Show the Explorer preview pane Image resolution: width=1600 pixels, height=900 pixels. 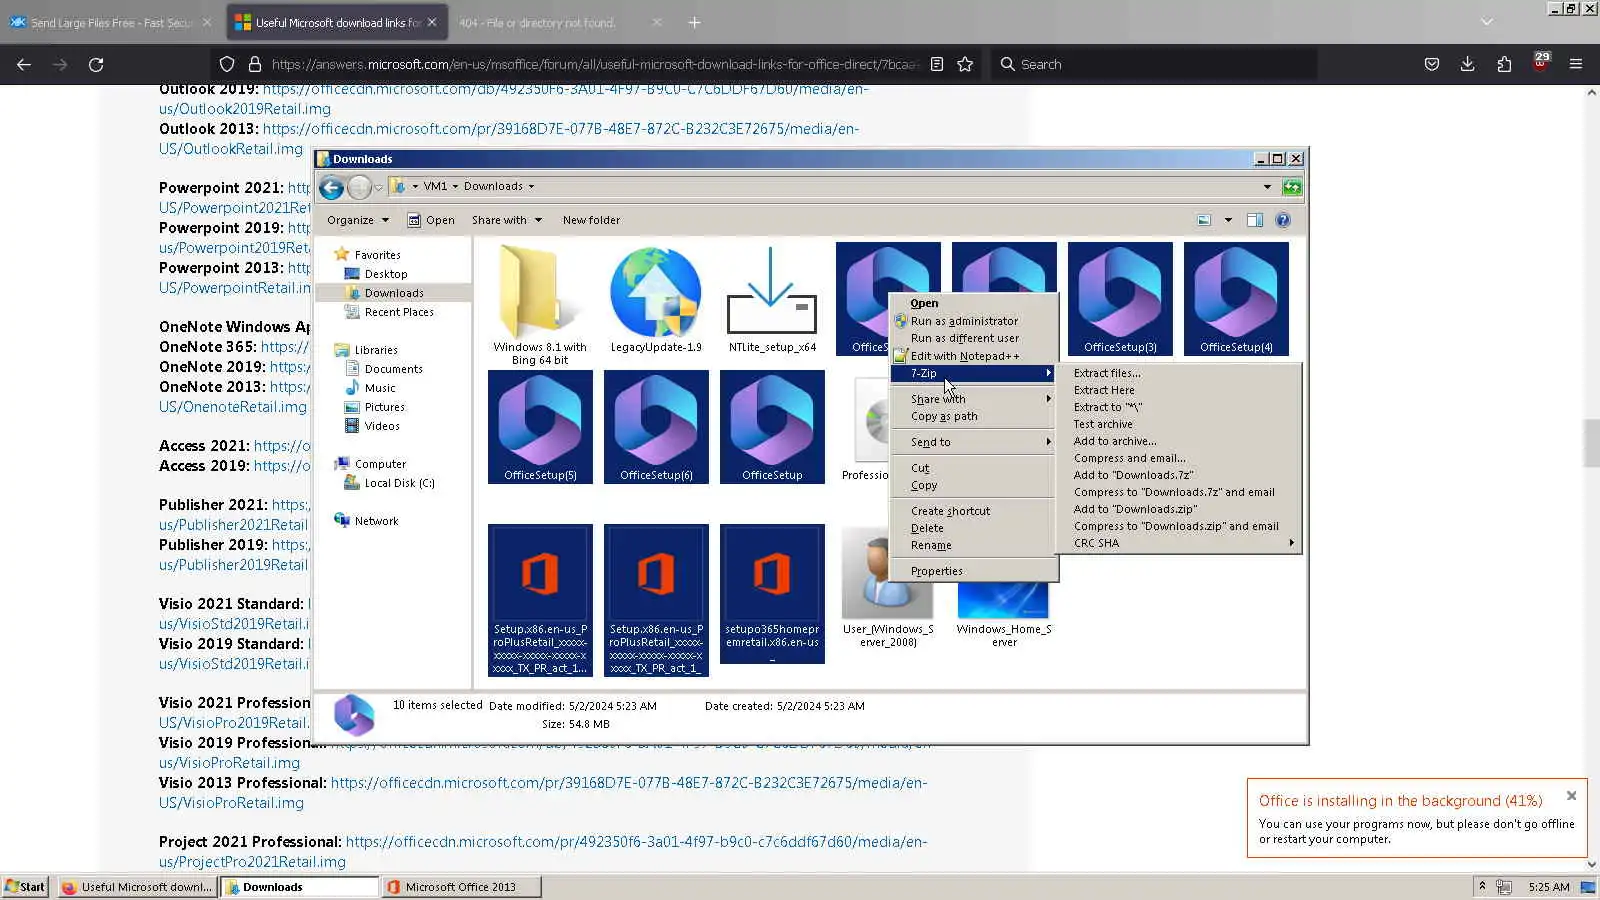pos(1255,220)
